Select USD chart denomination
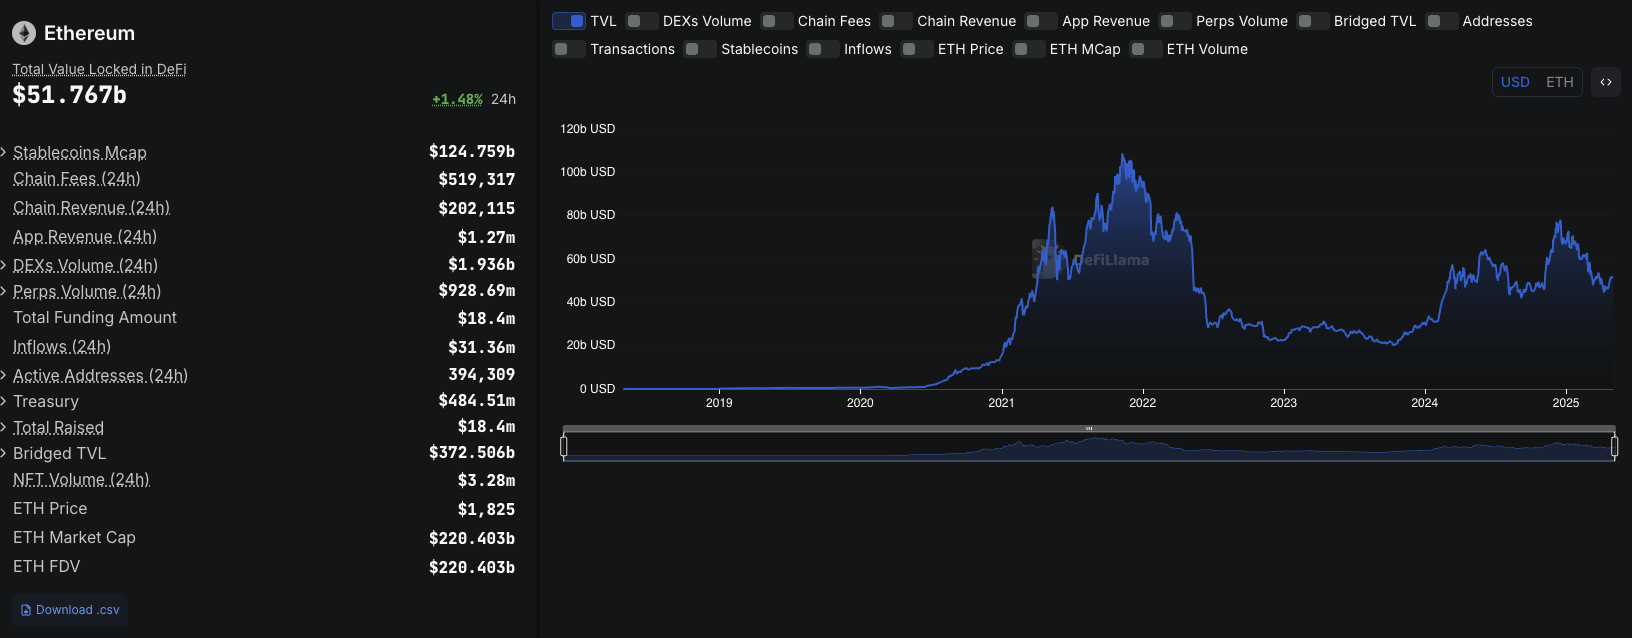The height and width of the screenshot is (638, 1632). click(1515, 82)
